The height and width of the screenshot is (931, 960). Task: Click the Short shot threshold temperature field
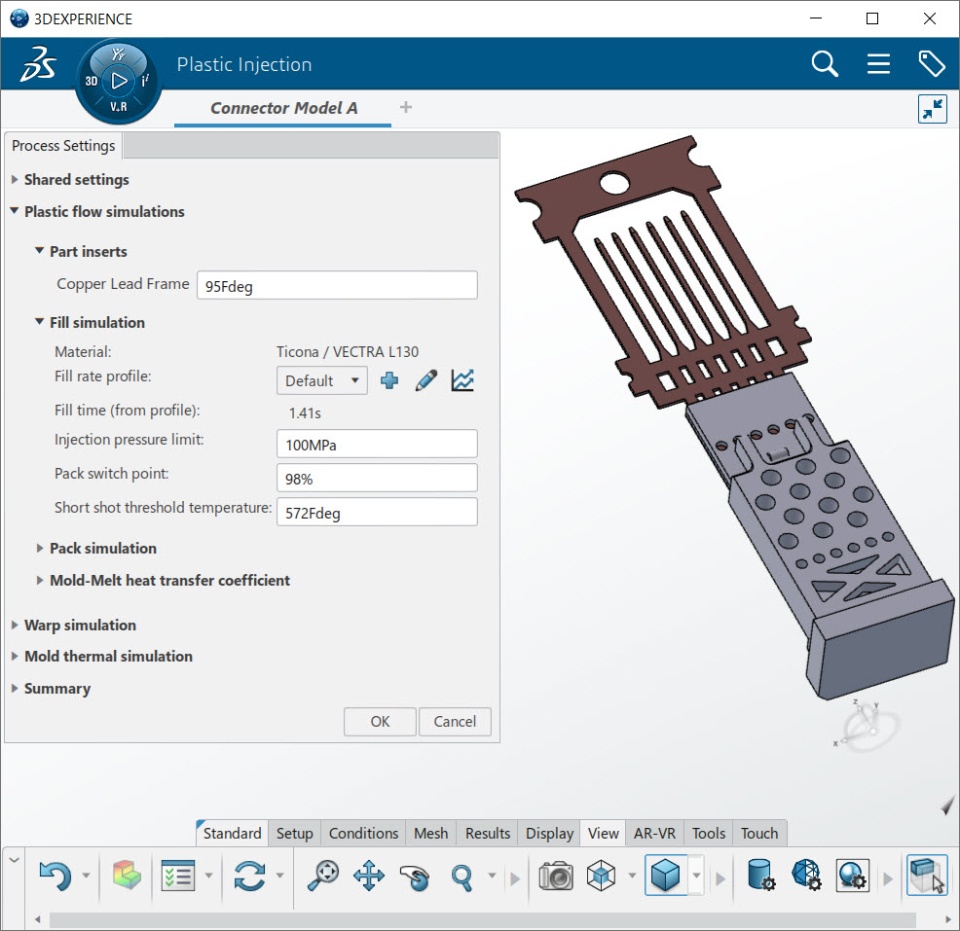[377, 512]
